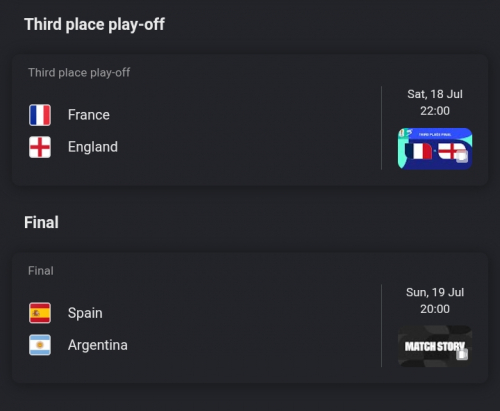Click the Sun, 19 Jul match date
Screen dimensions: 500x411
pyautogui.click(x=435, y=292)
